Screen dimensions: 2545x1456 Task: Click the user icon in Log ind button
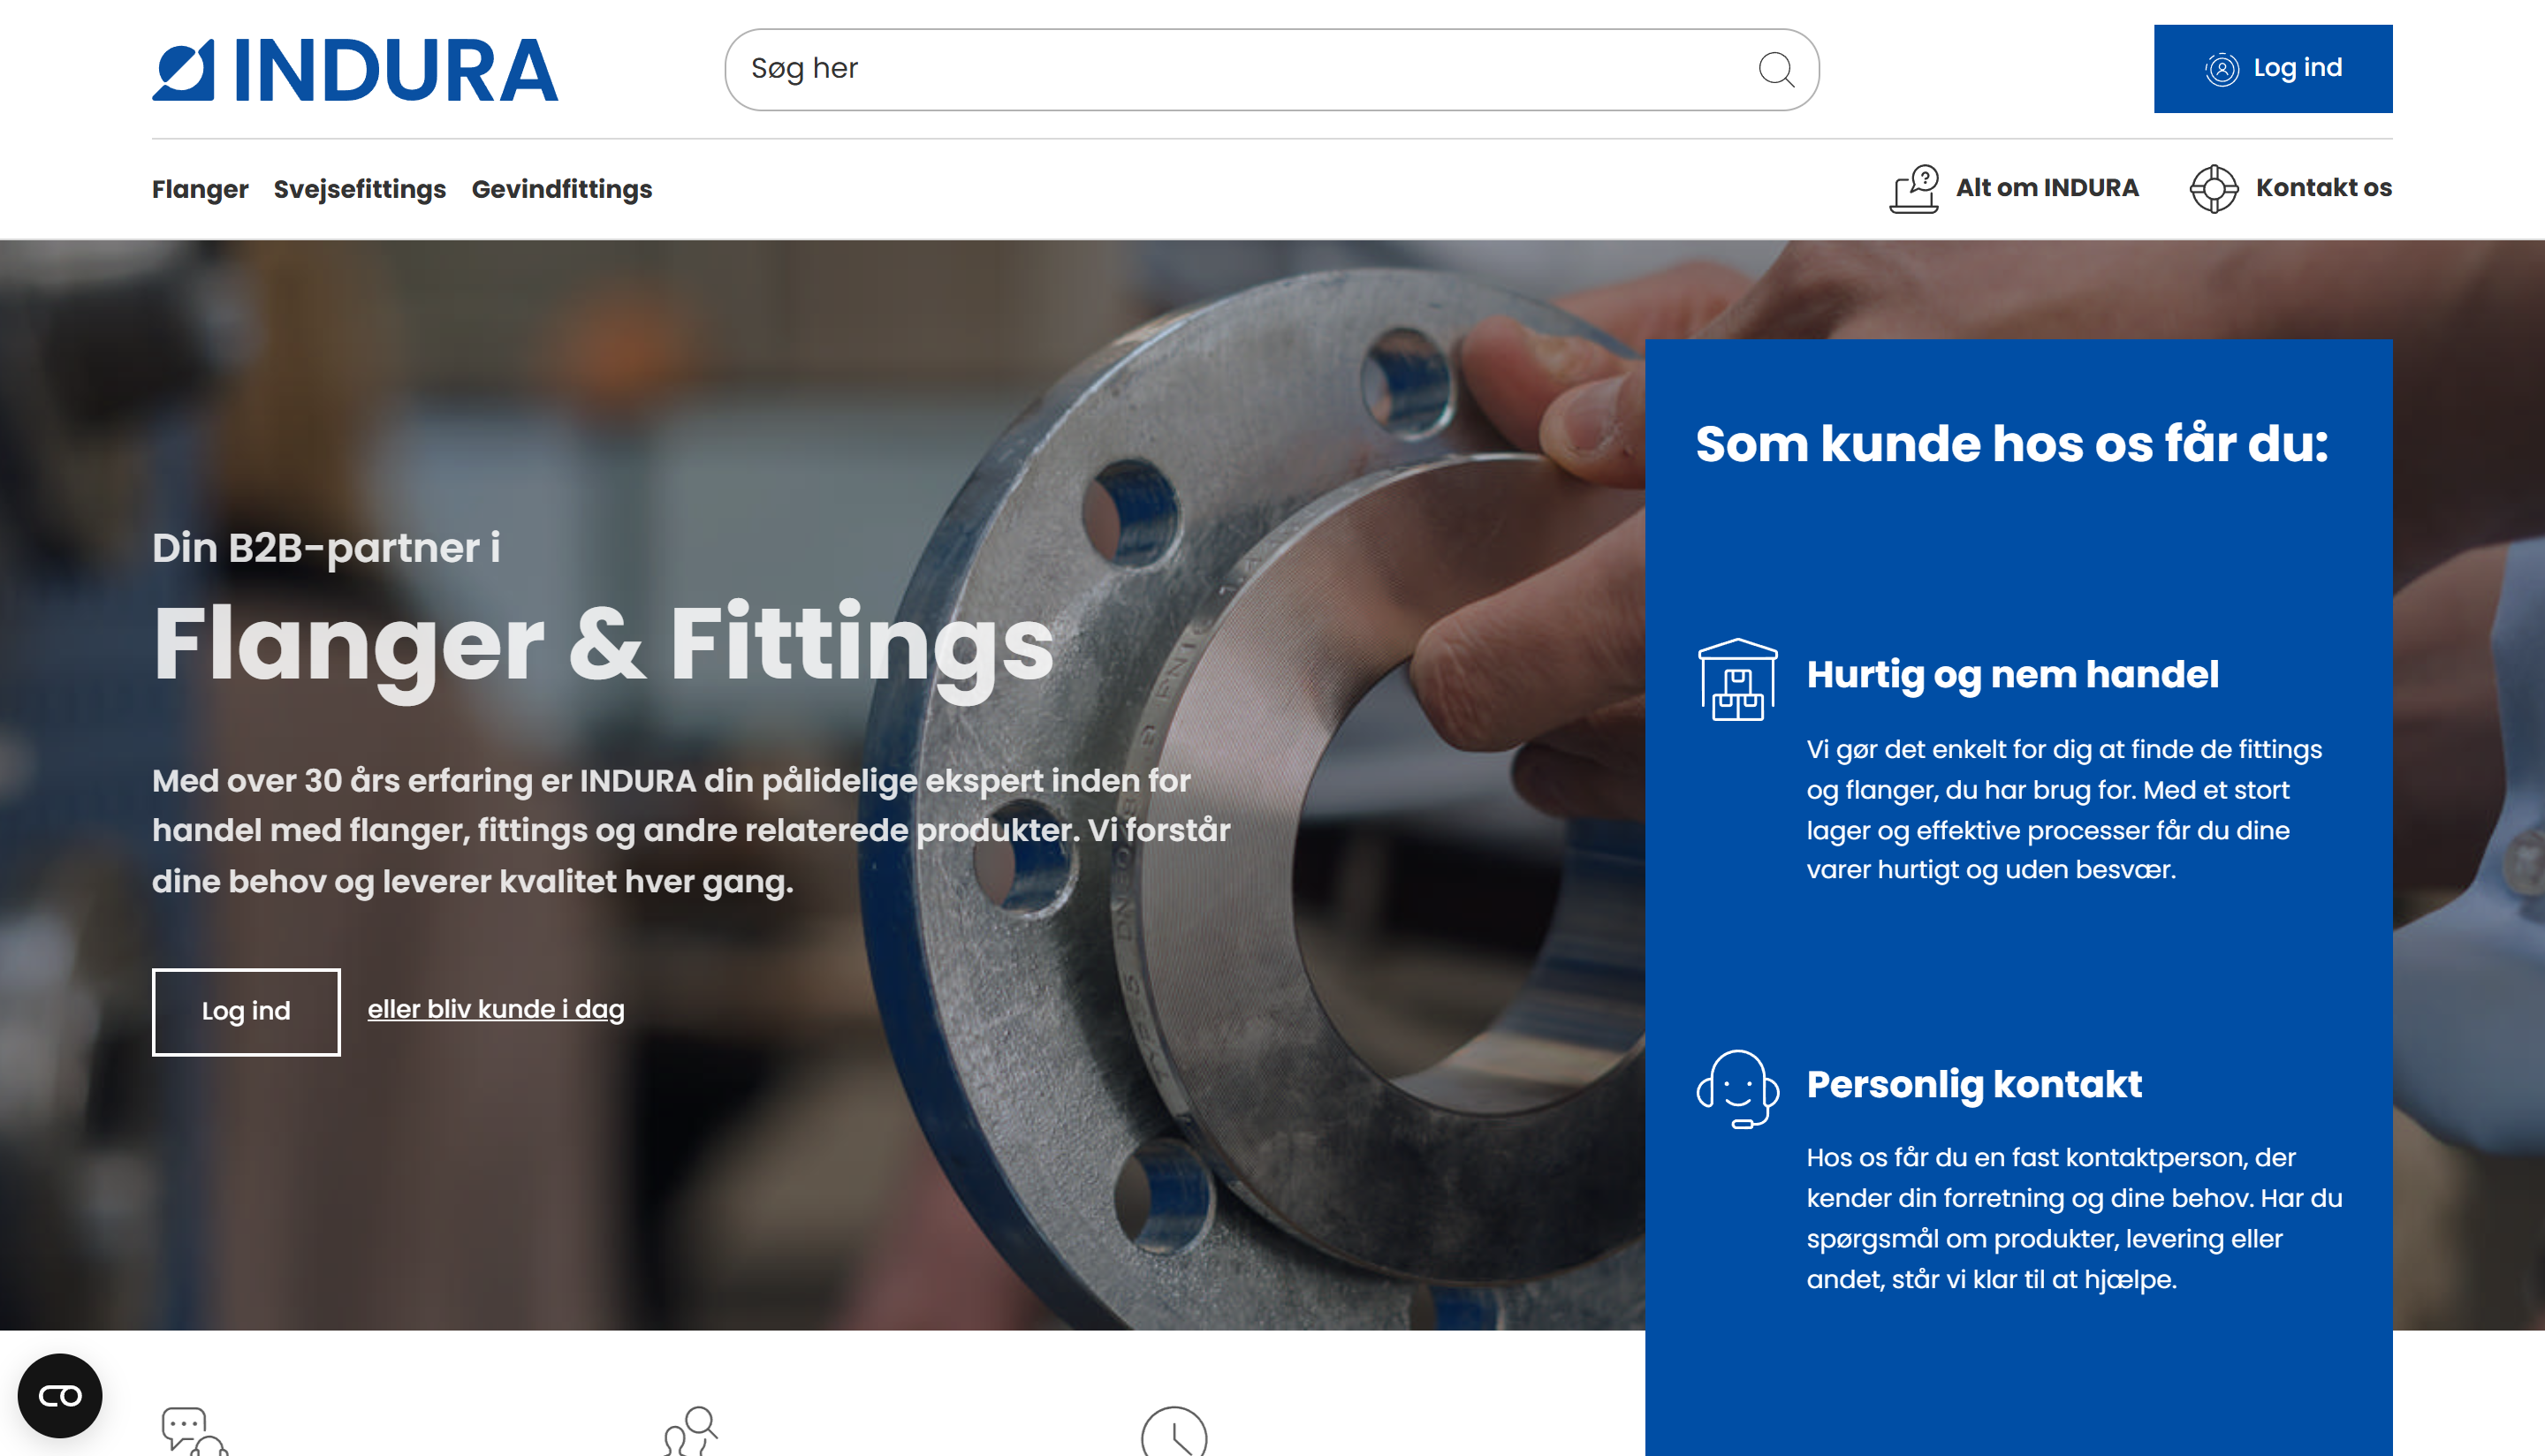coord(2221,69)
